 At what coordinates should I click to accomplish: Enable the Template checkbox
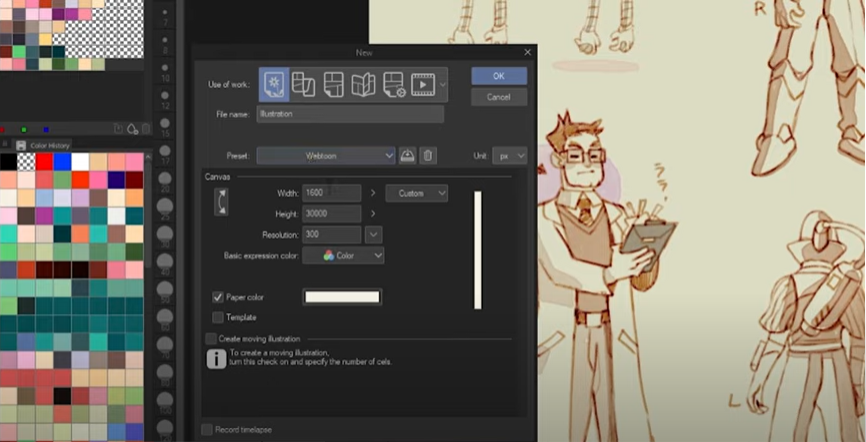[218, 317]
